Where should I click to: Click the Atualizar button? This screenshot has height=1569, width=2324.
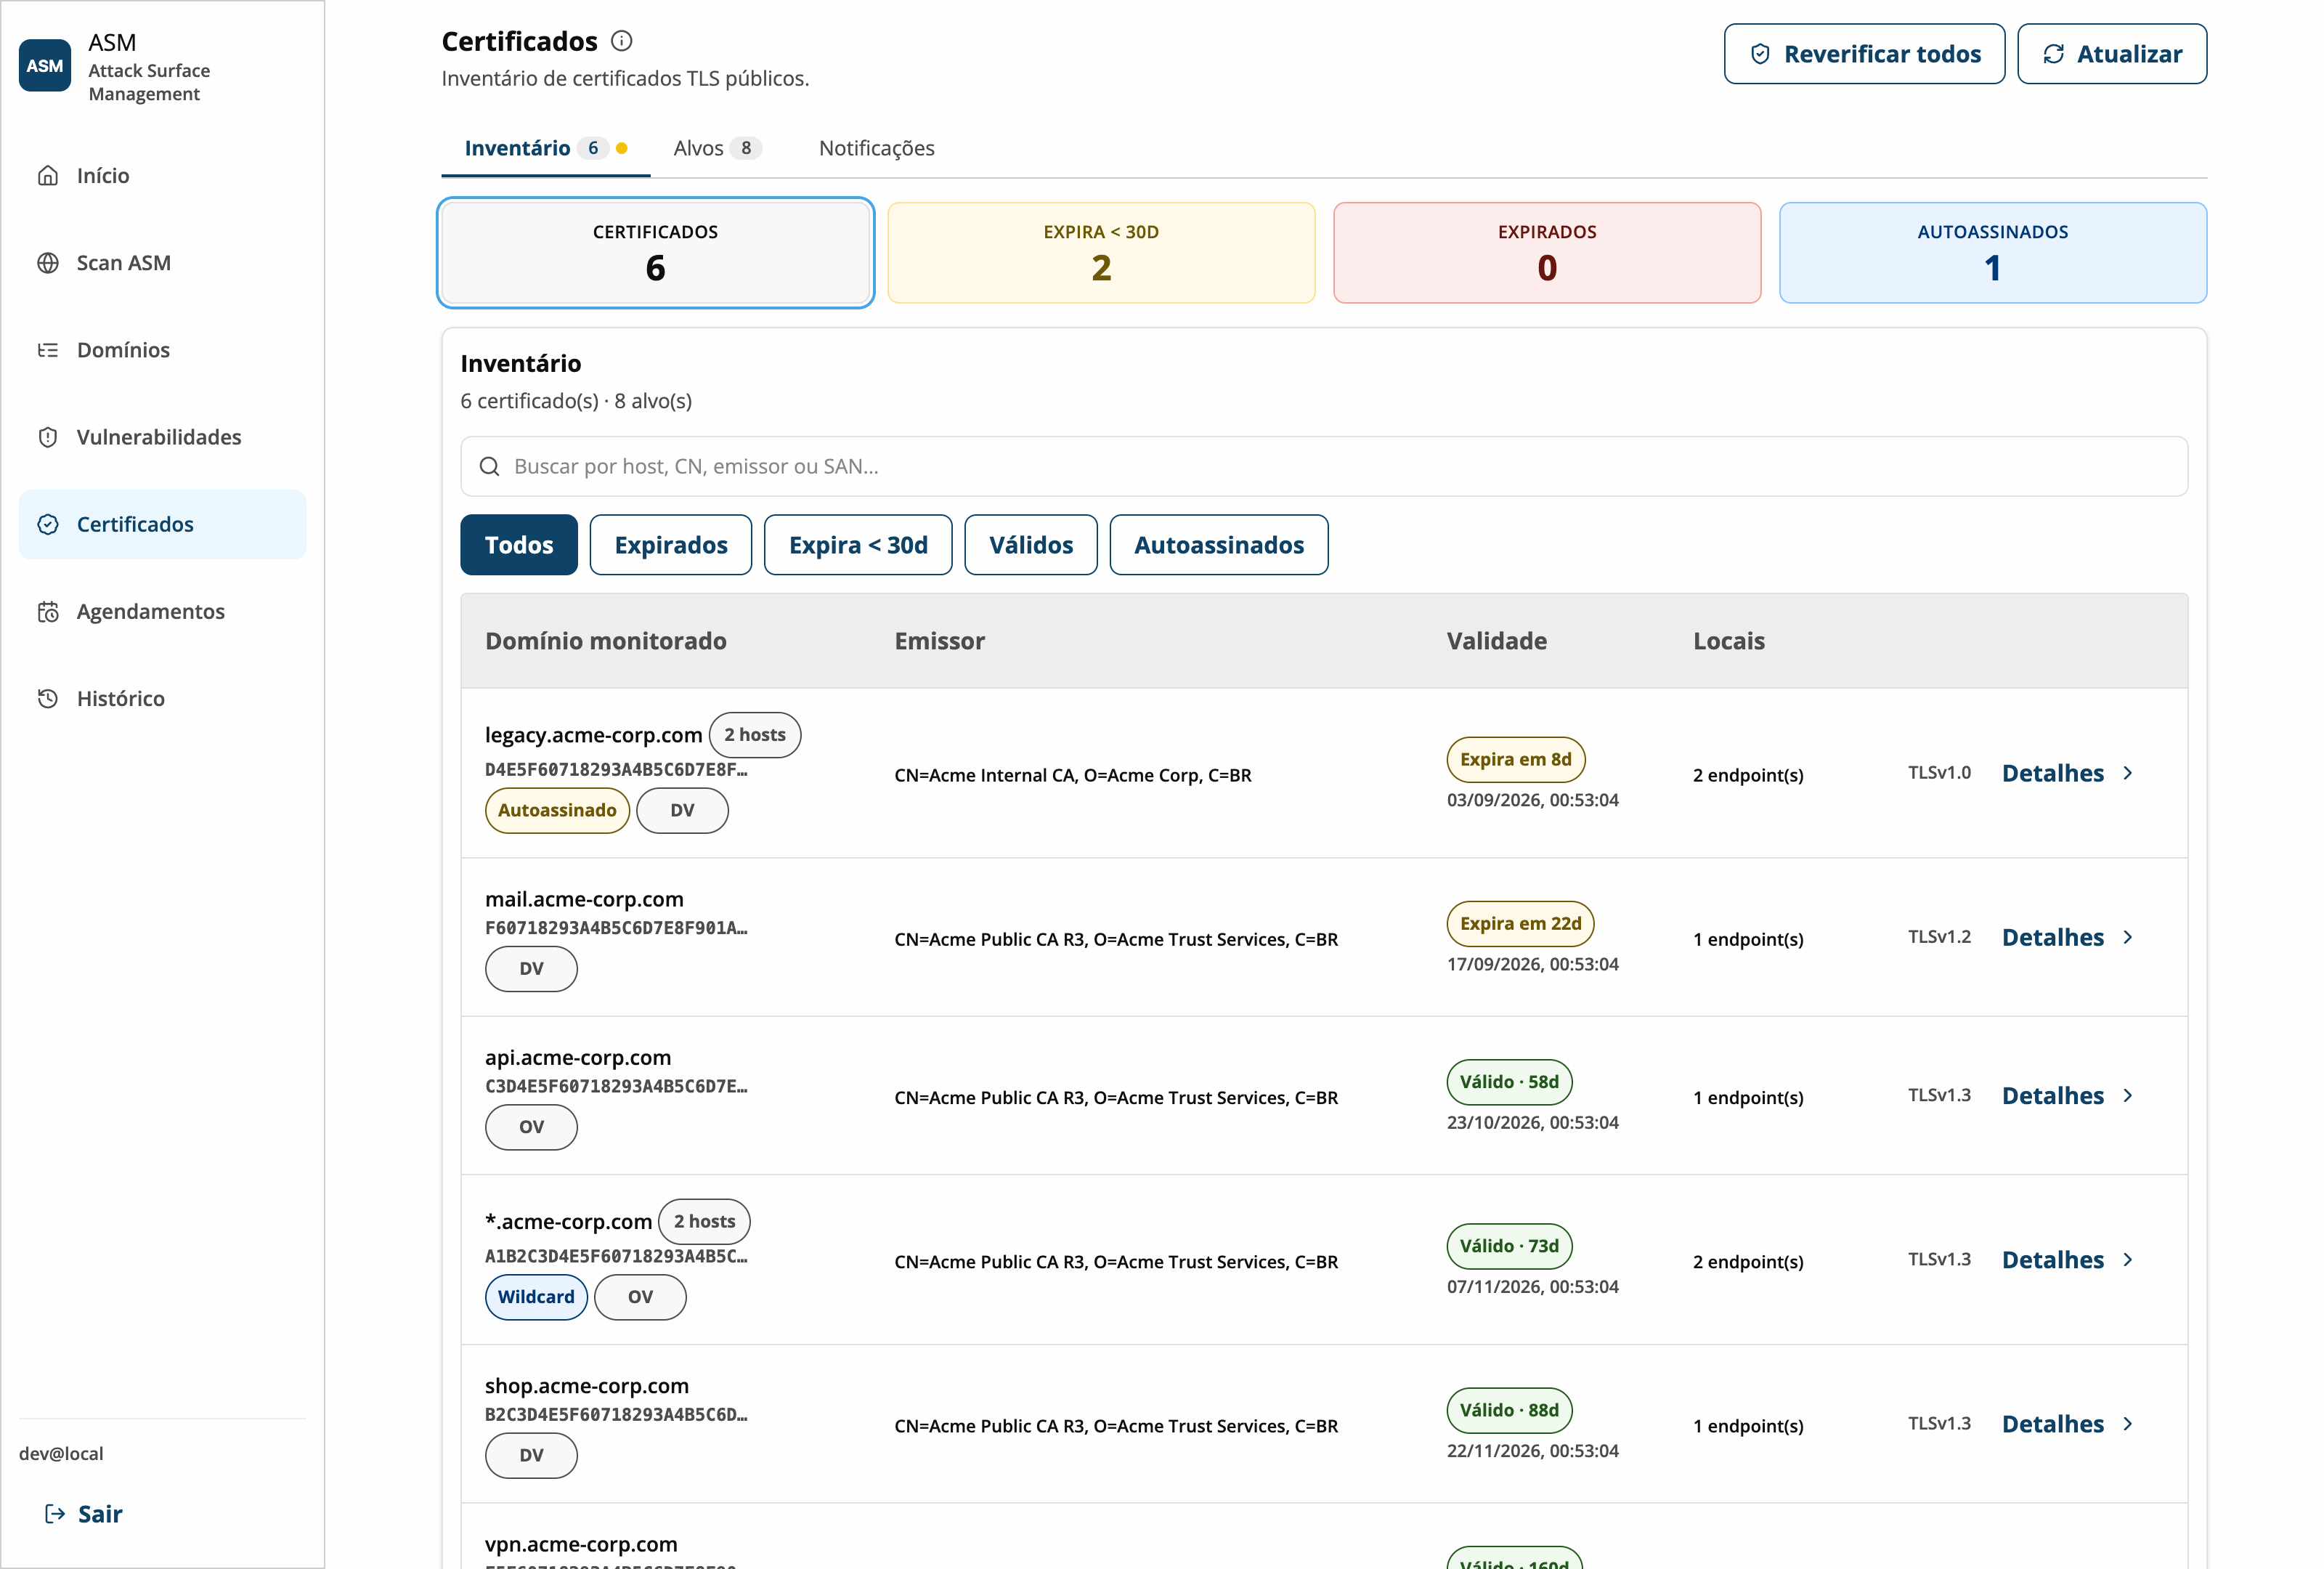(x=2112, y=54)
